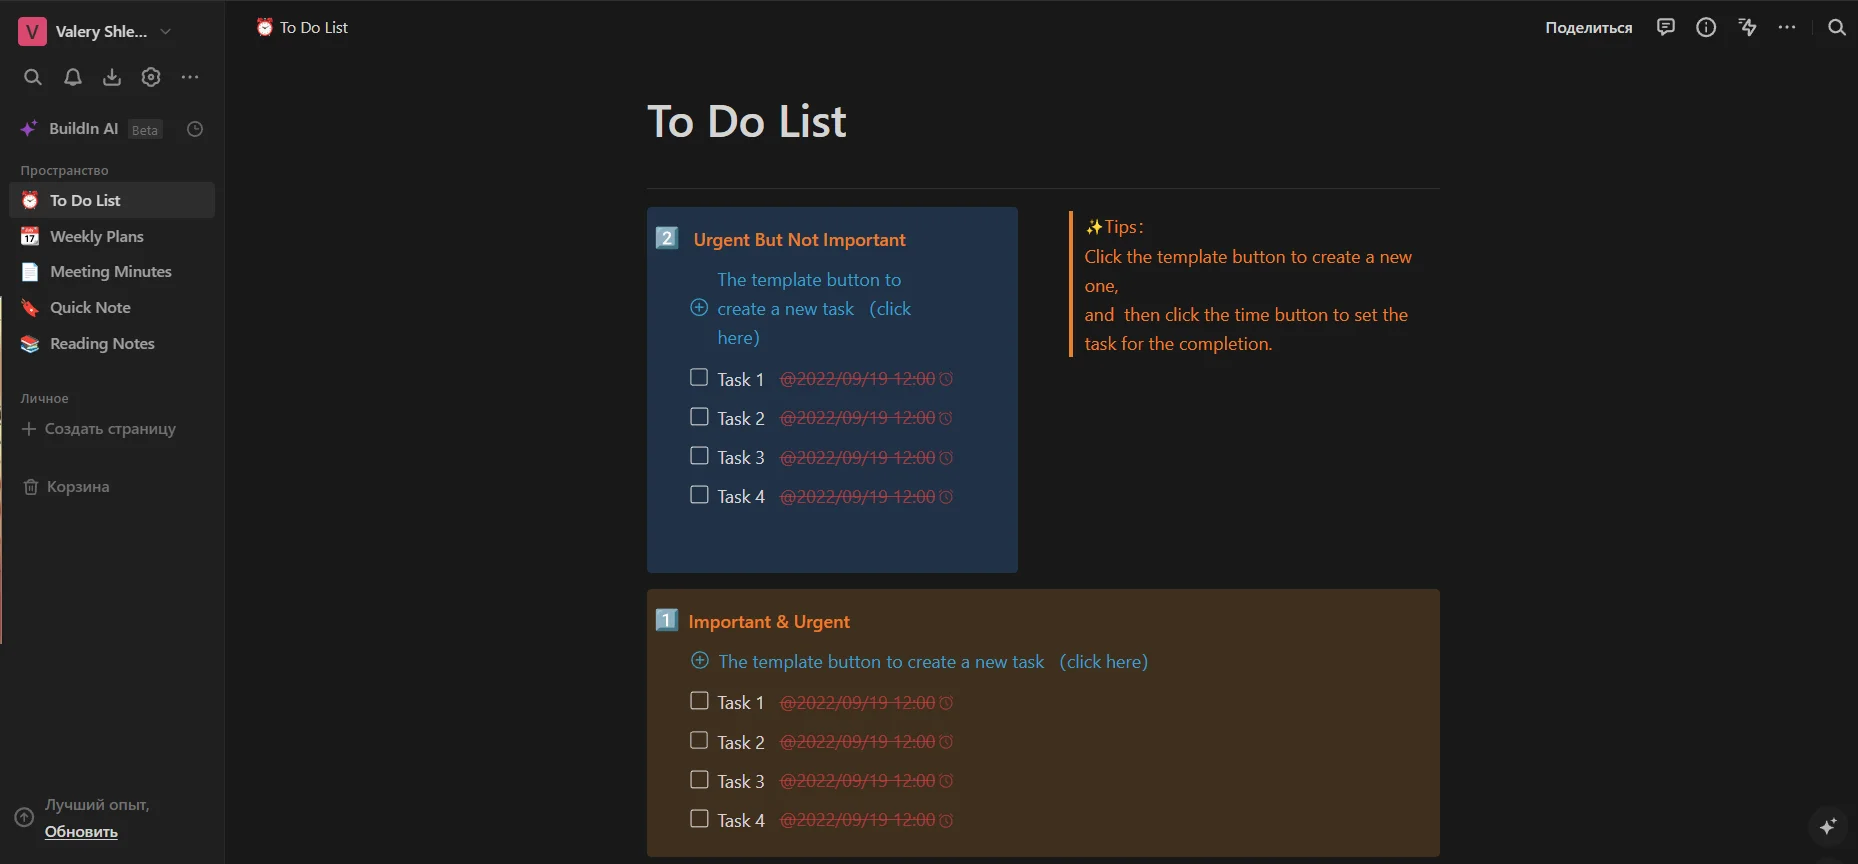Click template plus icon in Important & Urgent

pos(700,661)
